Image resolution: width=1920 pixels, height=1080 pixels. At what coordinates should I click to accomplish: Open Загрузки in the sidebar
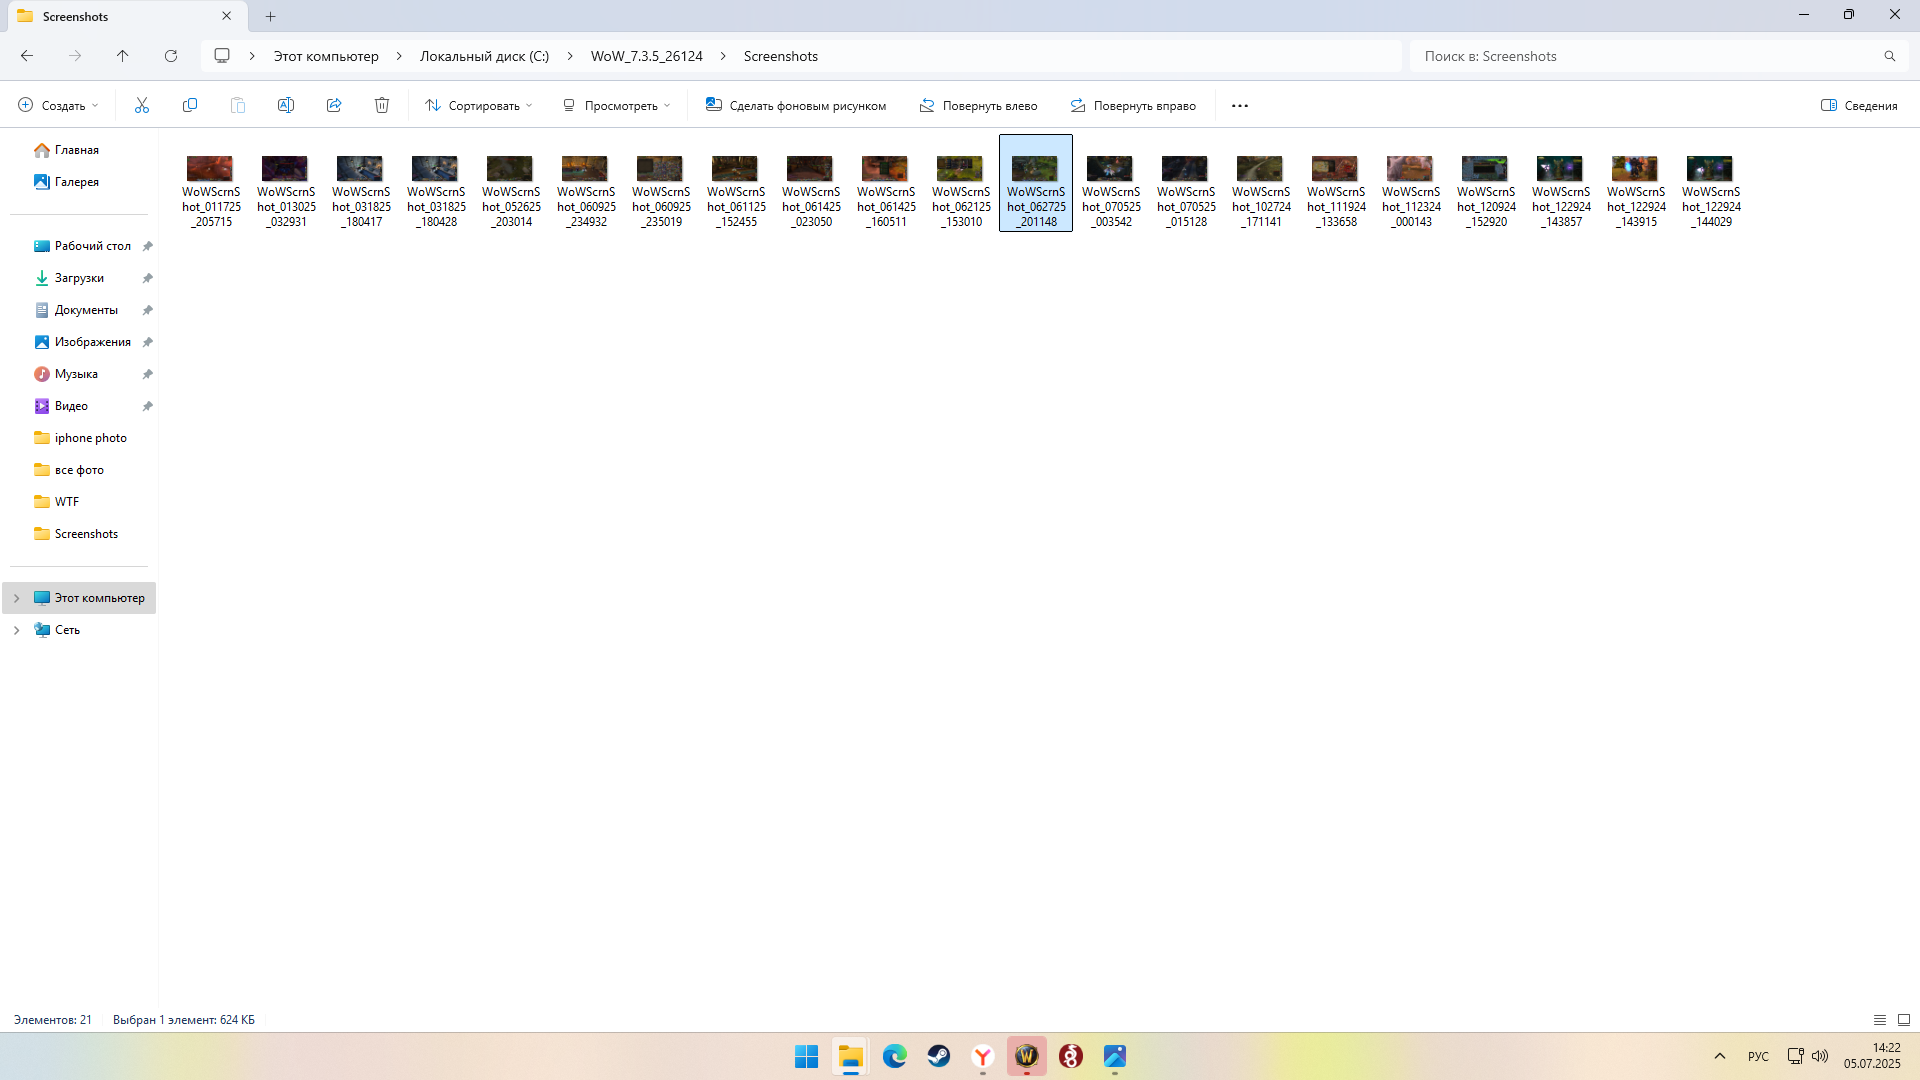(x=78, y=278)
